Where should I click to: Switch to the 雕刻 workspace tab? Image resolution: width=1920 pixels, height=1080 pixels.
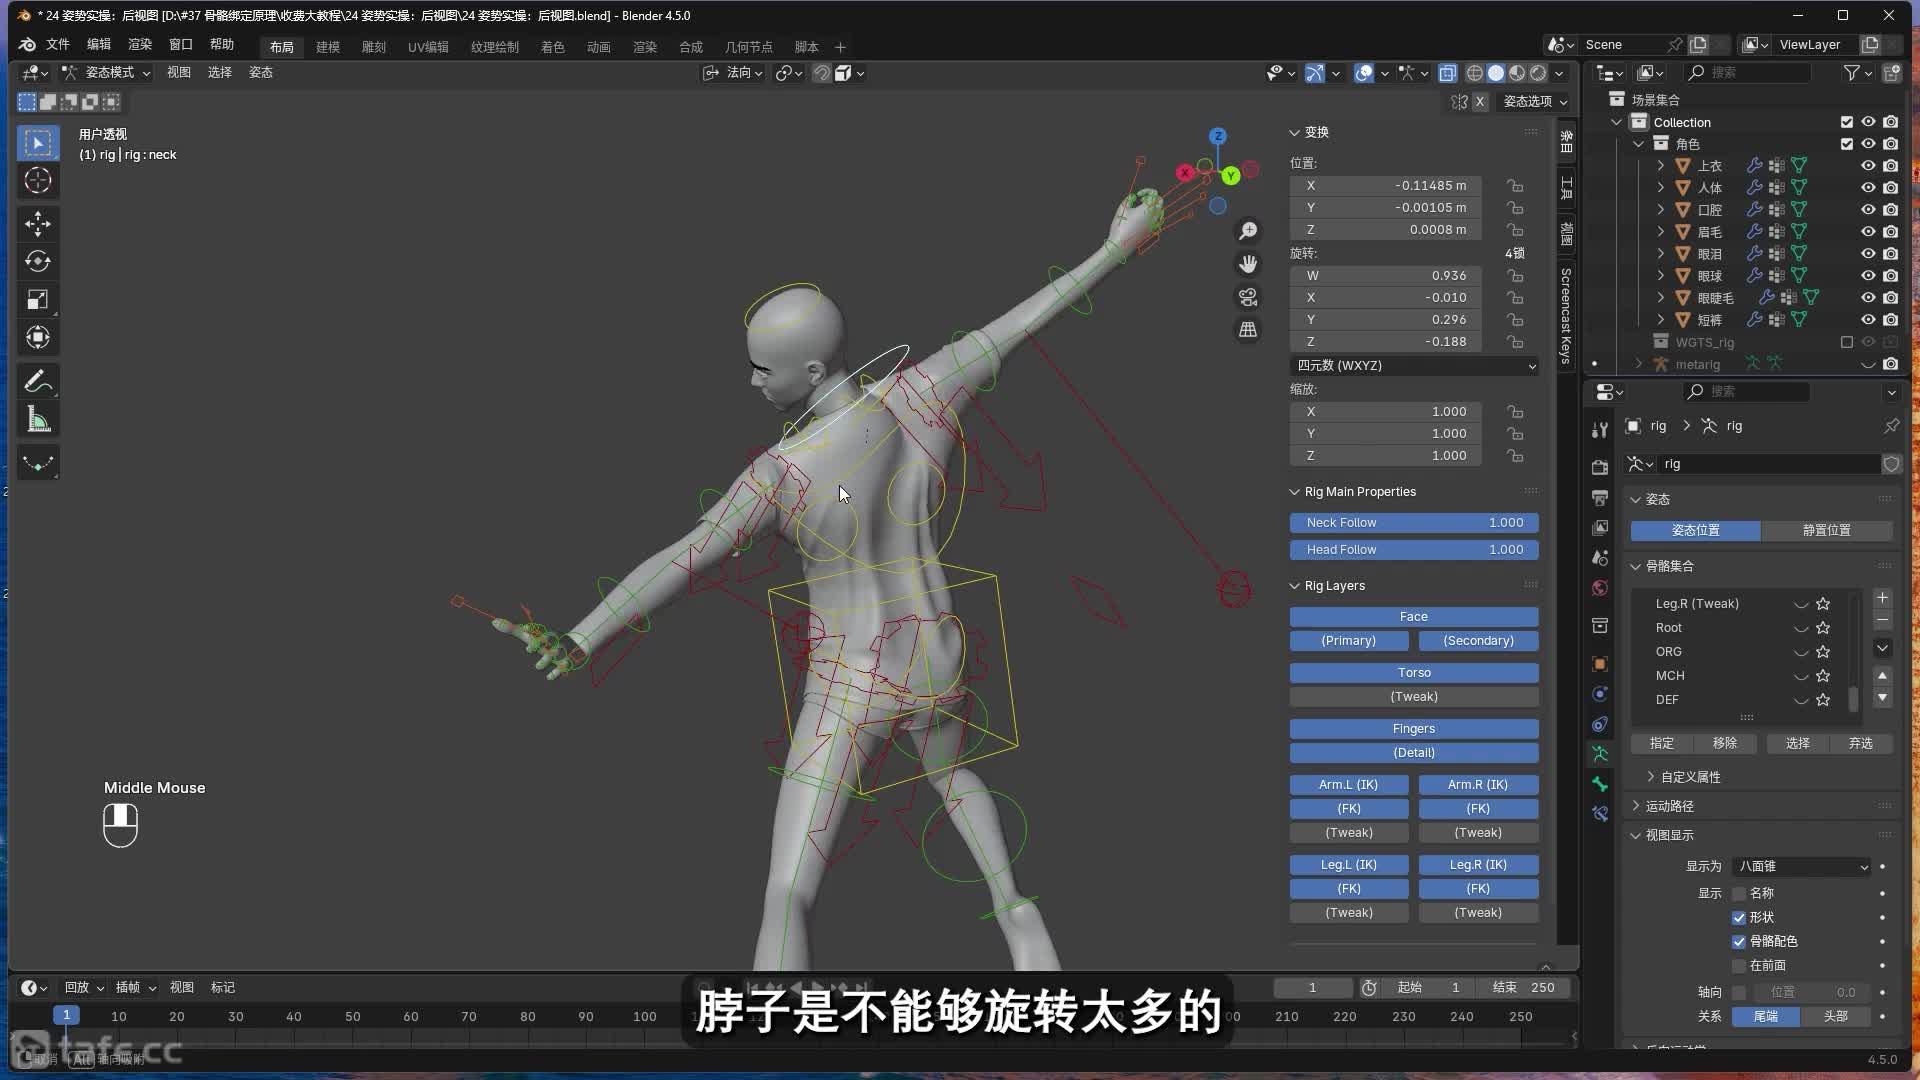pos(374,47)
